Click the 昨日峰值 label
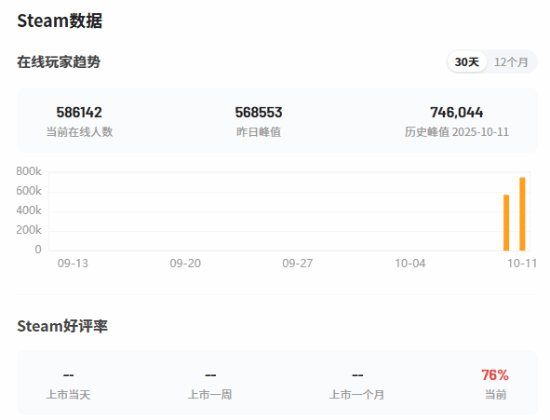This screenshot has width=550, height=420. (259, 132)
